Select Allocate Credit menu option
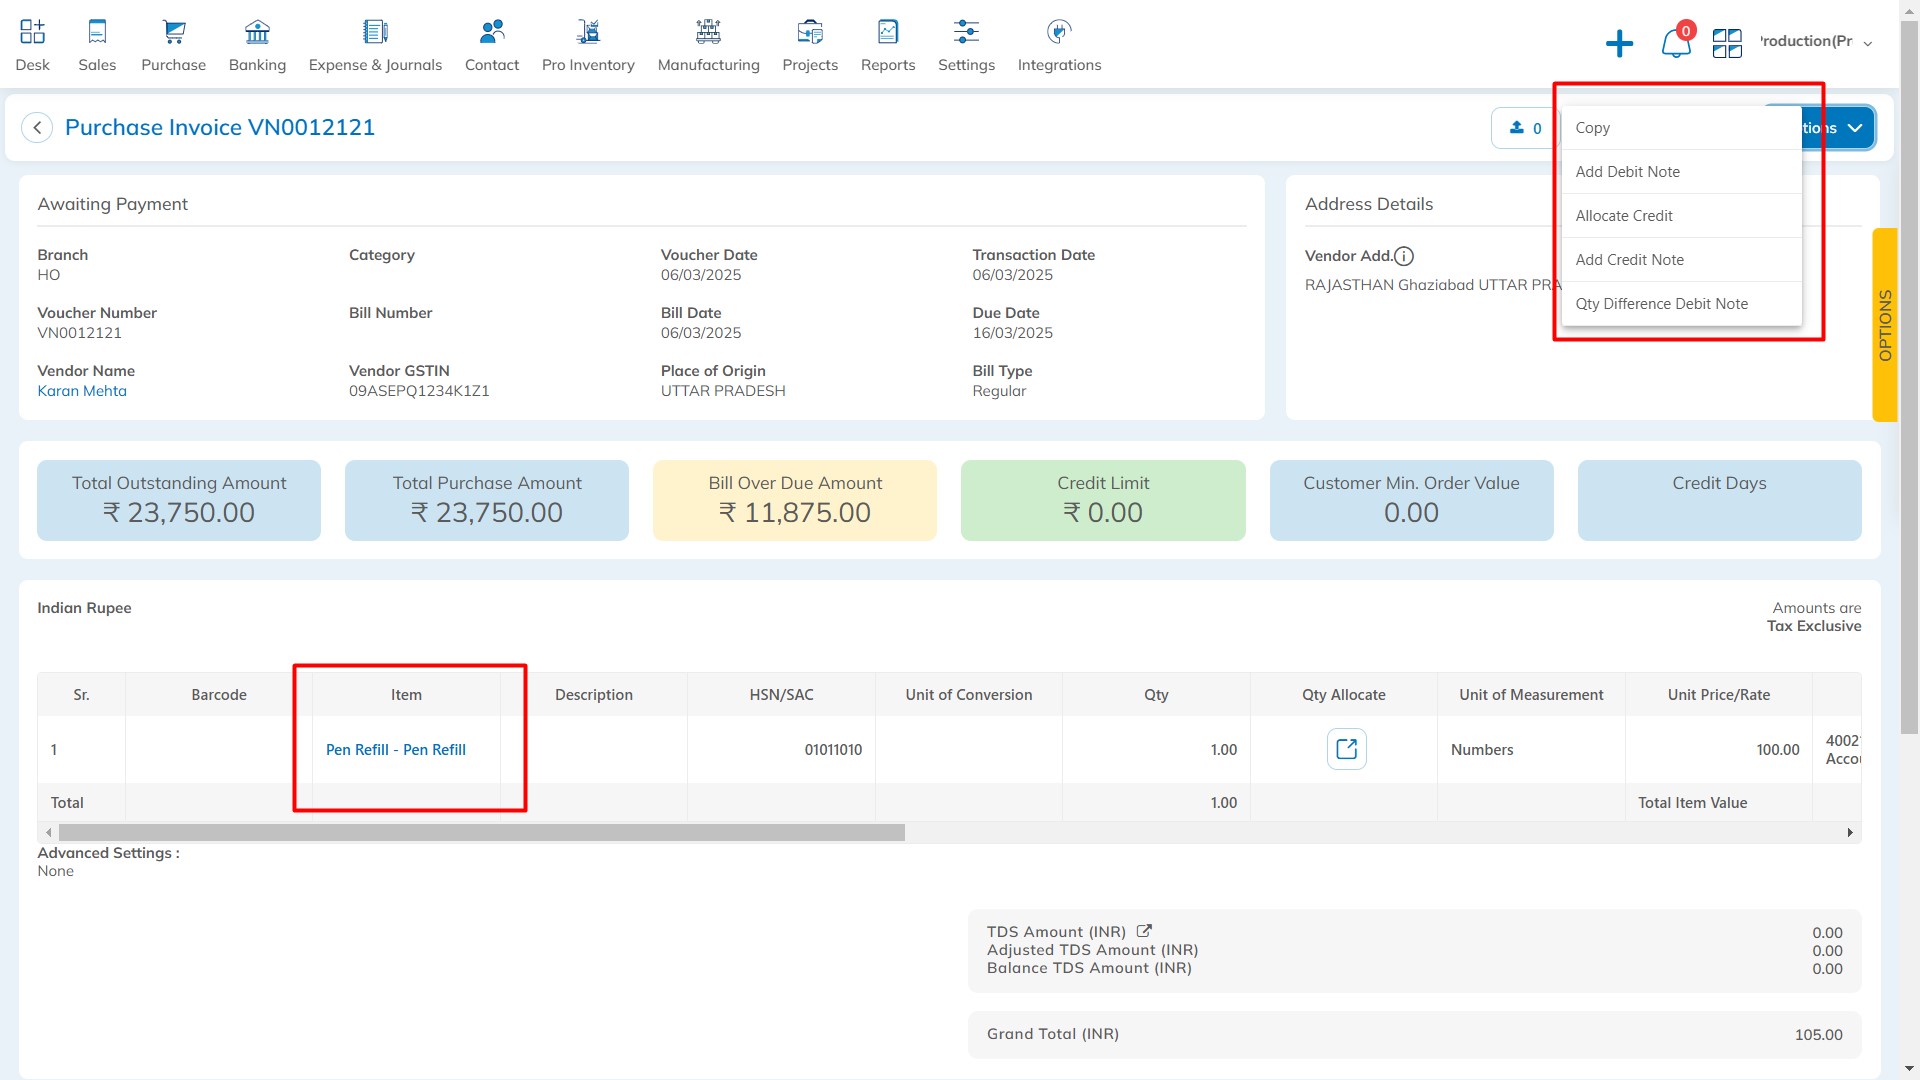1920x1080 pixels. click(x=1682, y=216)
